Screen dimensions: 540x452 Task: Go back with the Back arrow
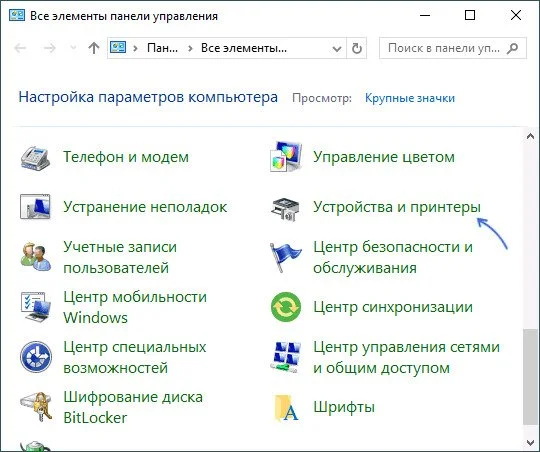(x=21, y=48)
